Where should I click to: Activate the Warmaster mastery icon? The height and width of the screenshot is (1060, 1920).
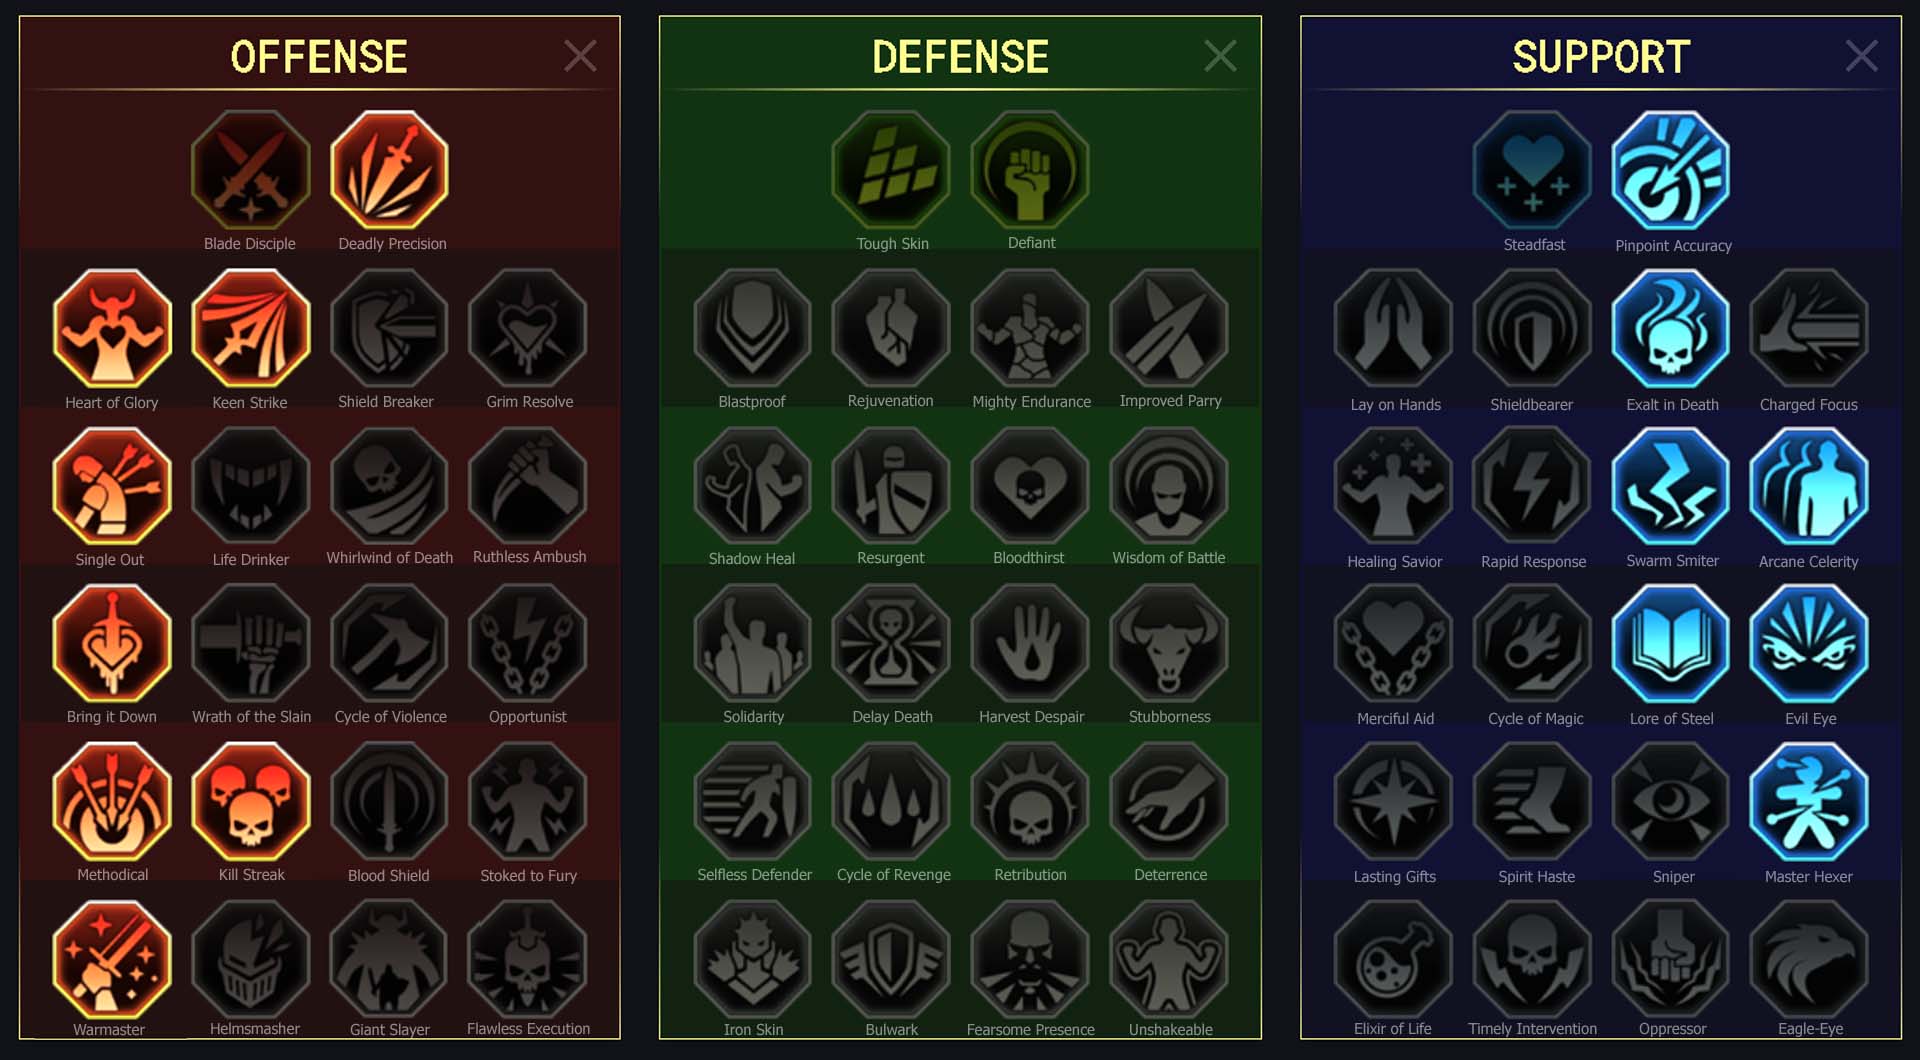click(x=112, y=958)
